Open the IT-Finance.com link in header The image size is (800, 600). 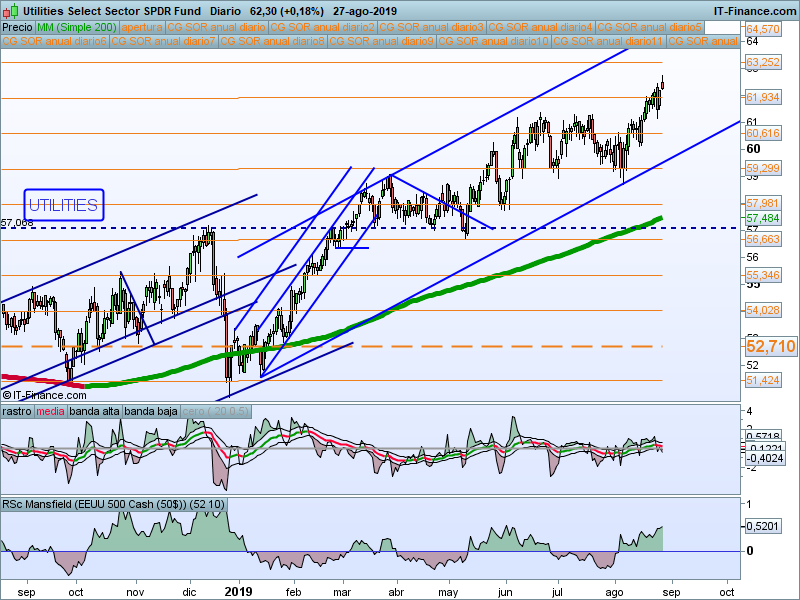pos(754,11)
